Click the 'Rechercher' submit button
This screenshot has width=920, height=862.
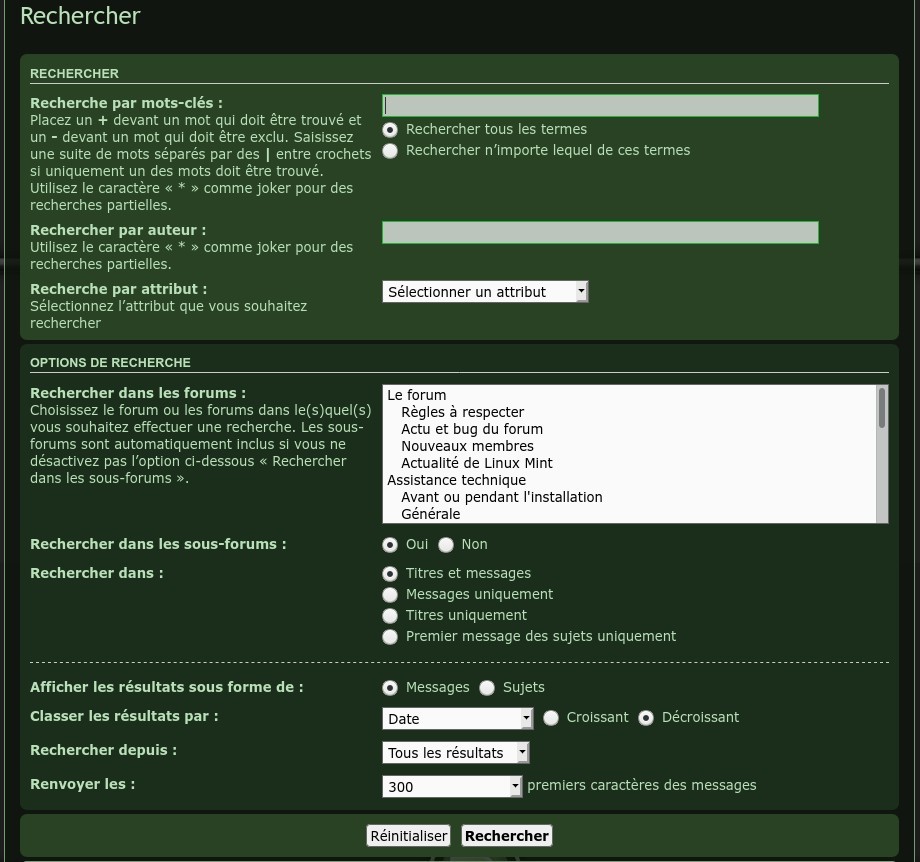pos(506,836)
